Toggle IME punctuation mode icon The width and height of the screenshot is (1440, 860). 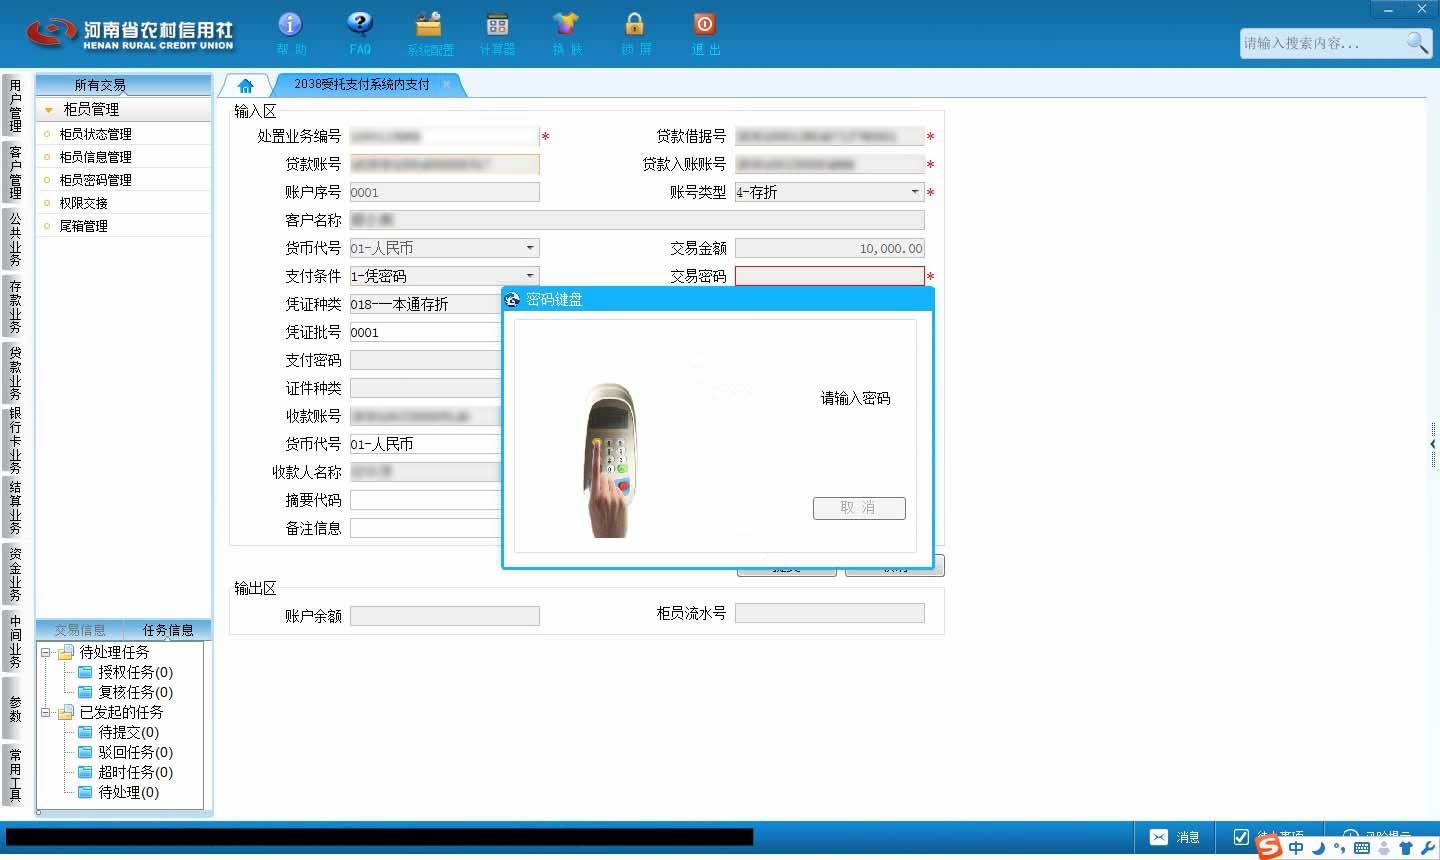click(x=1339, y=849)
